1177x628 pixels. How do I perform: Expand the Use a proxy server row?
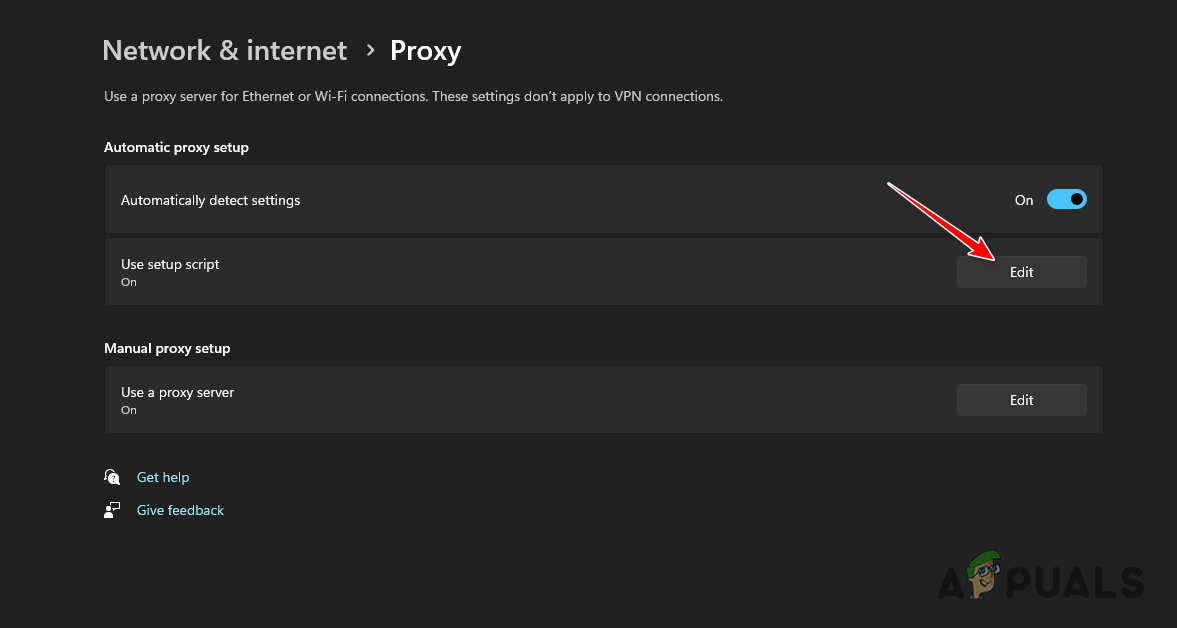point(1021,399)
